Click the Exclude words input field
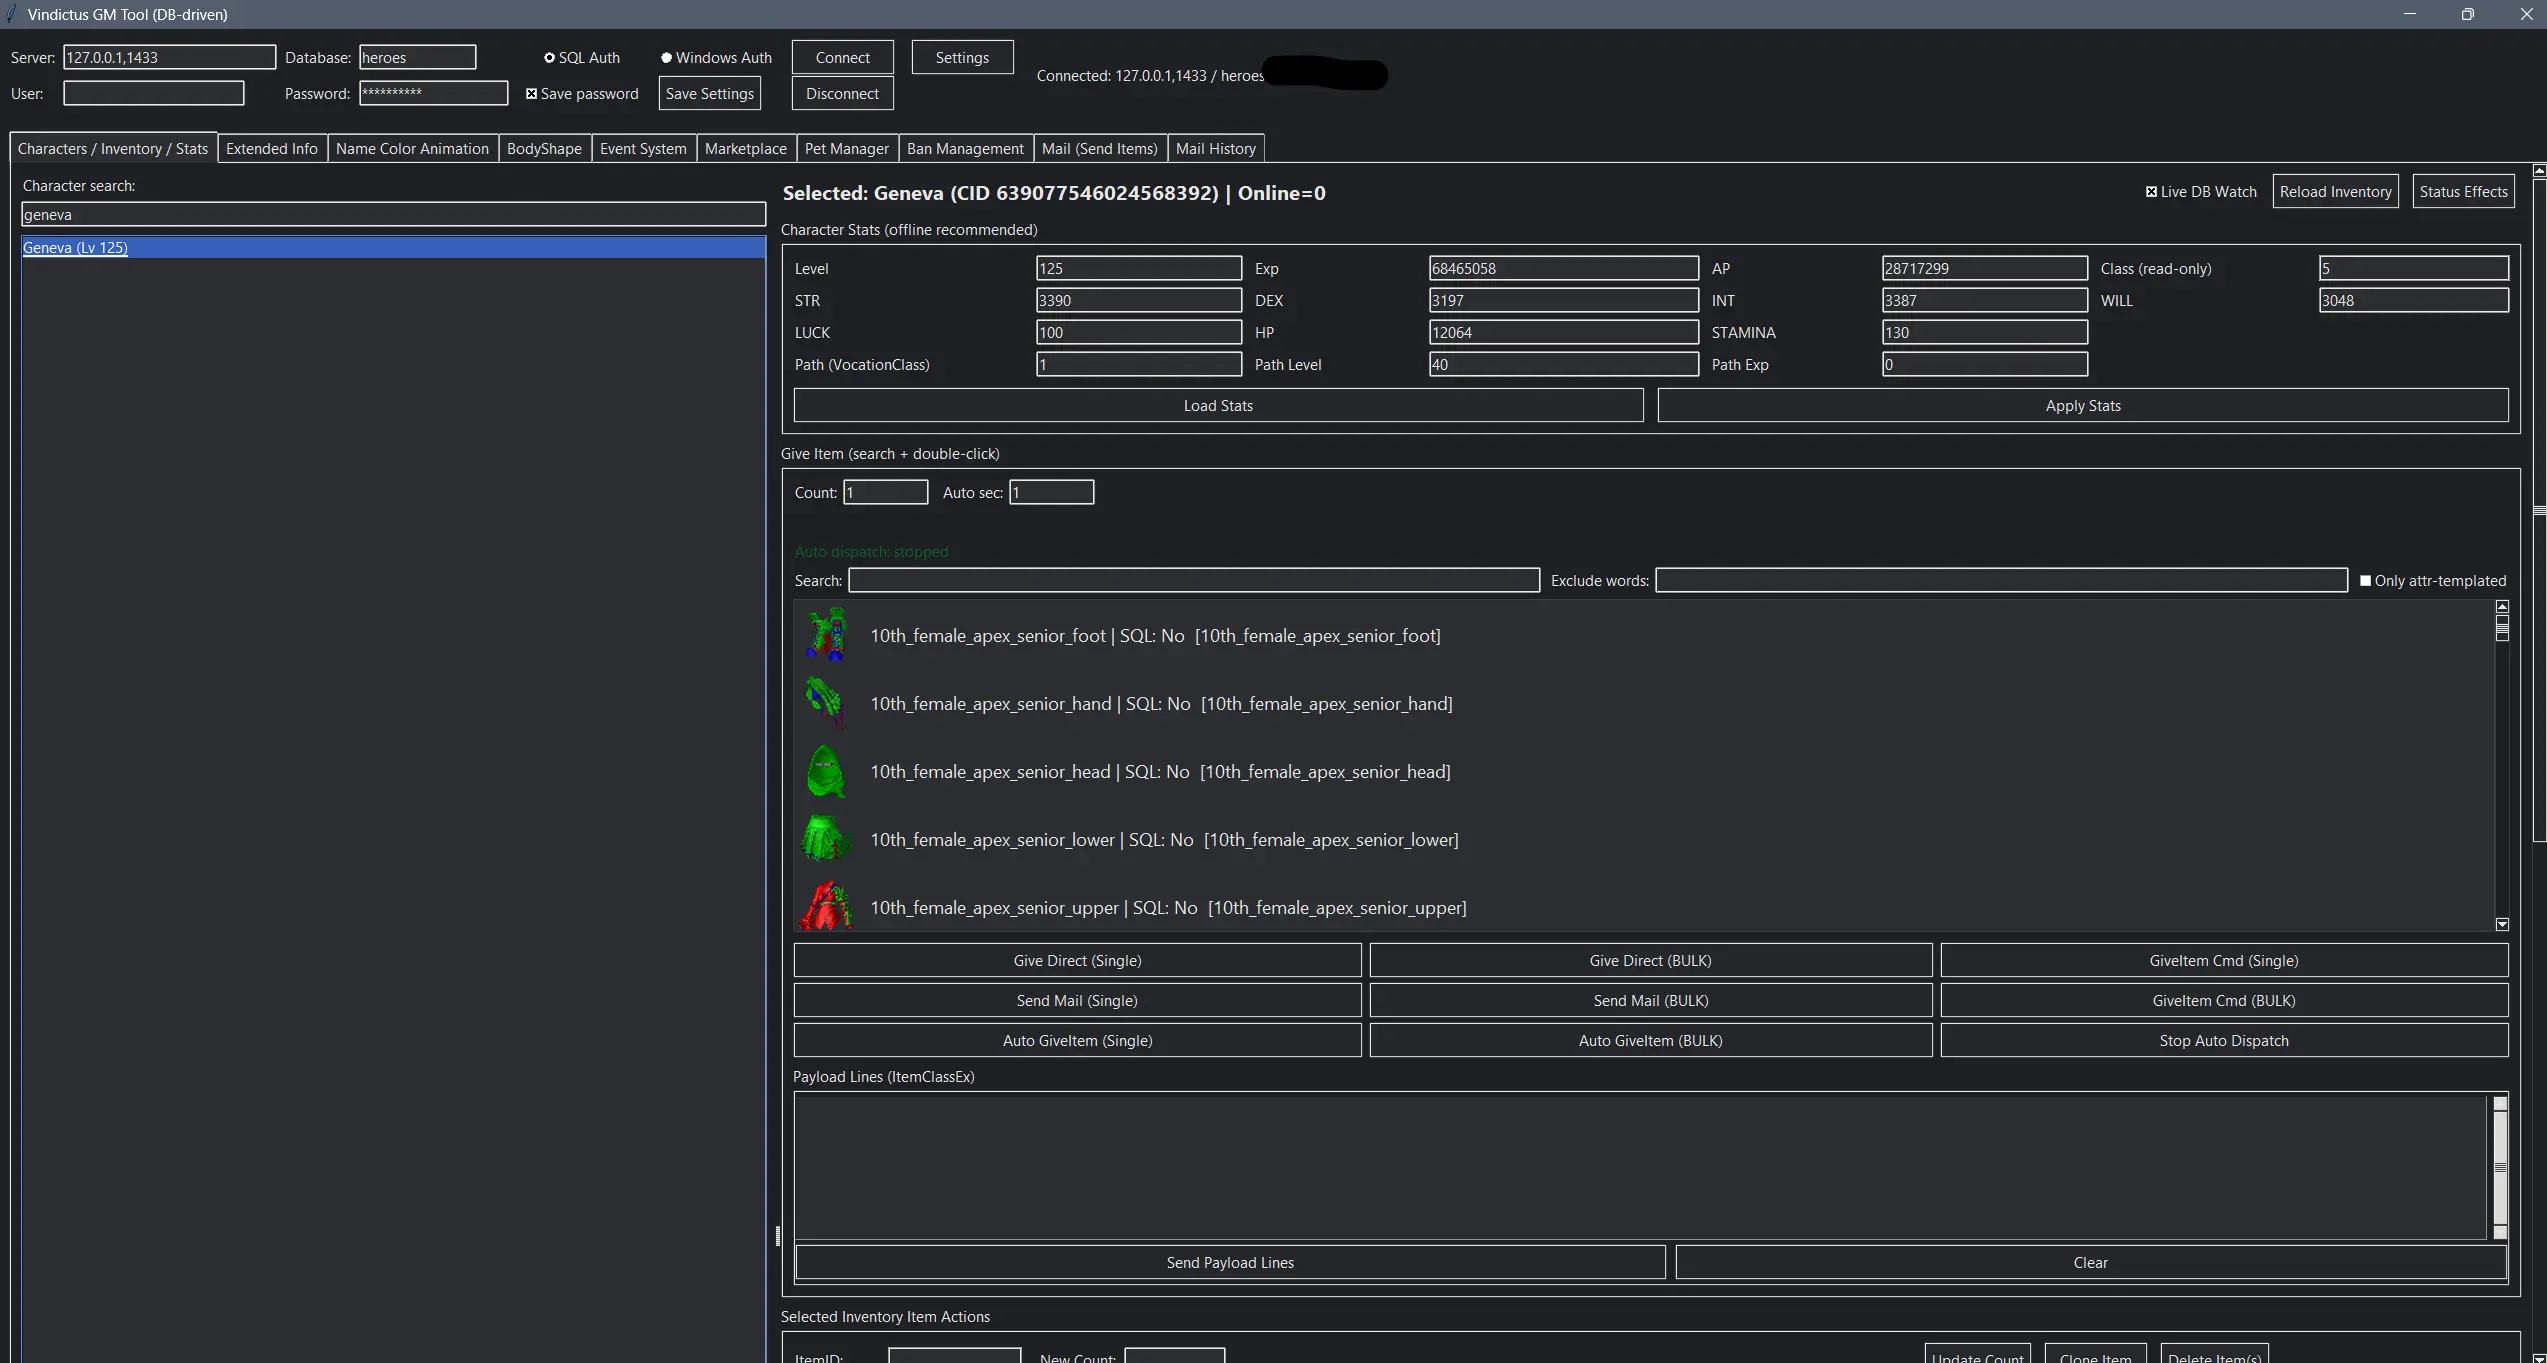This screenshot has height=1363, width=2547. 2001,581
